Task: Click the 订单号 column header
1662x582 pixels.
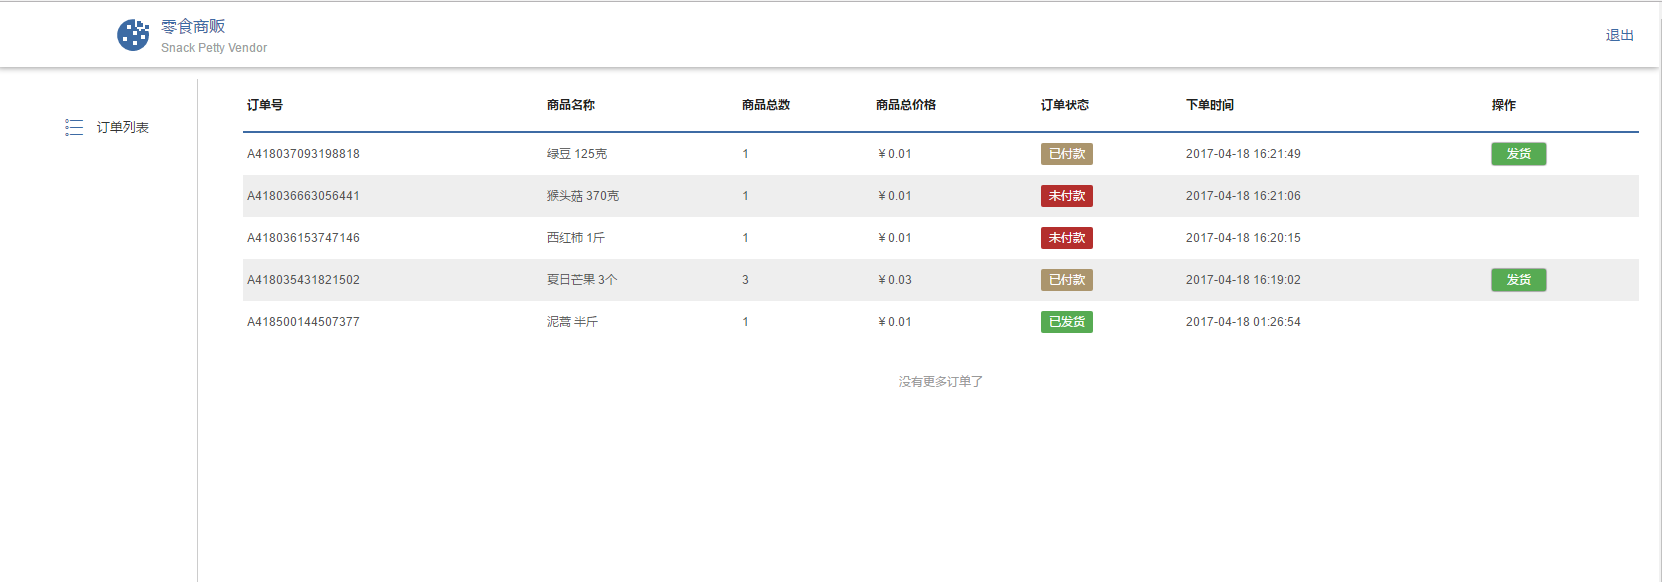Action: (x=265, y=105)
